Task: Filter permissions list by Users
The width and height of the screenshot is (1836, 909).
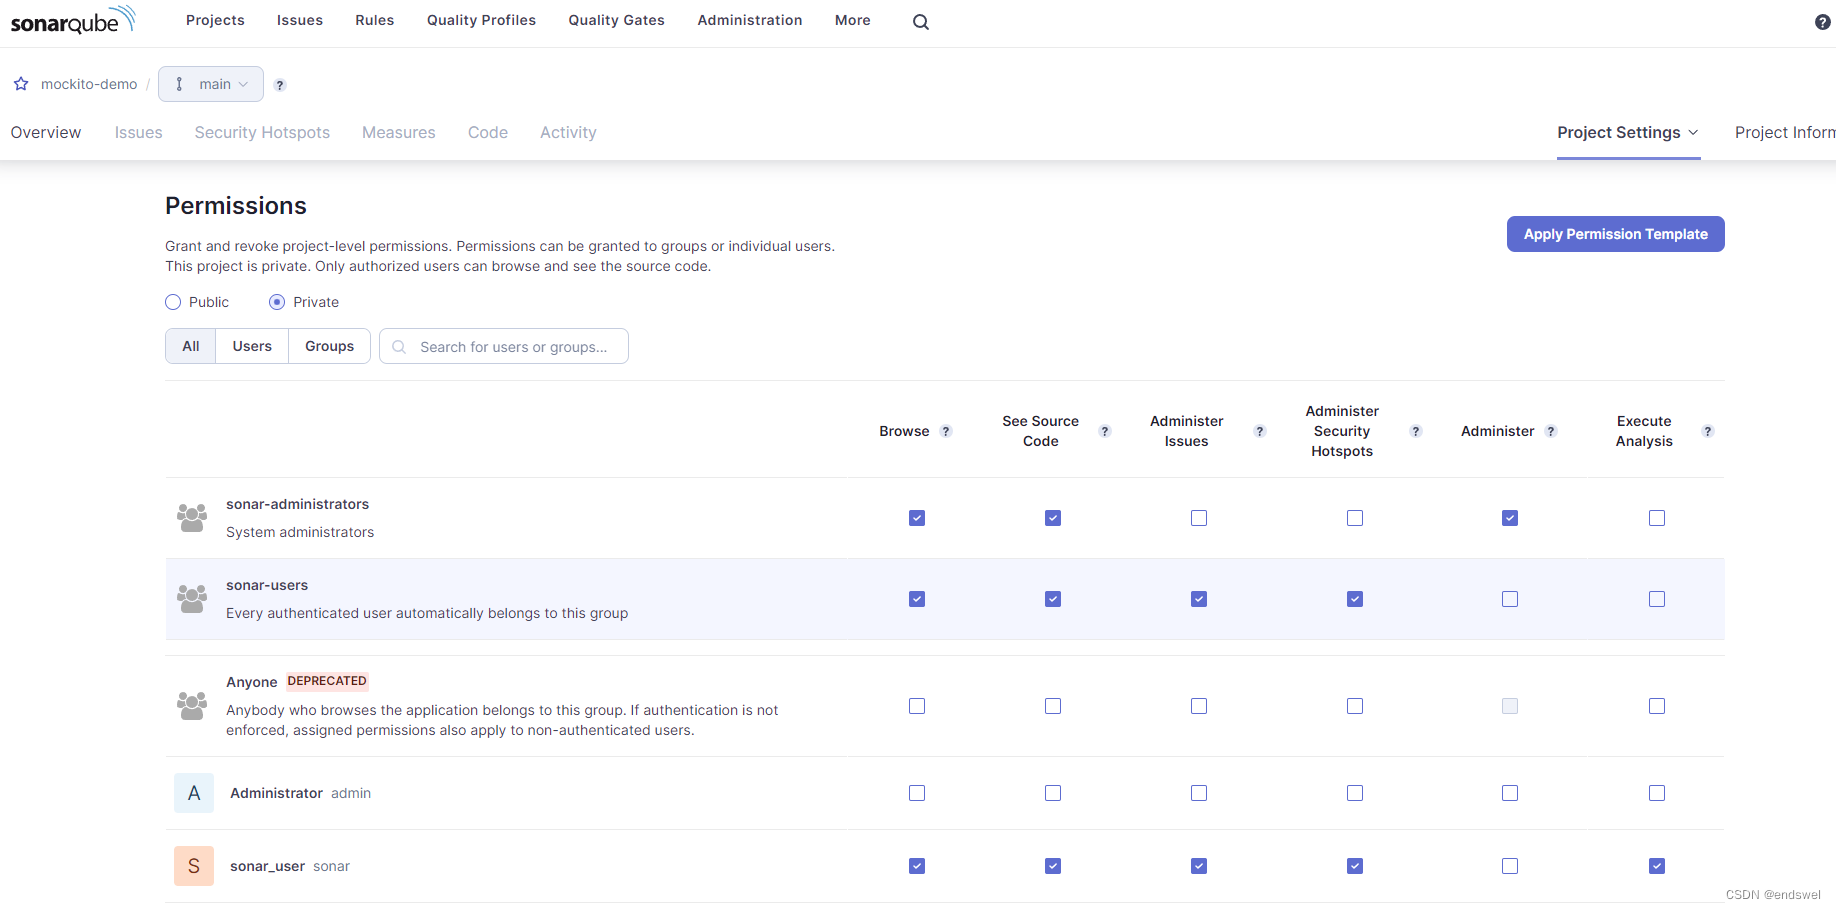Action: (x=252, y=346)
